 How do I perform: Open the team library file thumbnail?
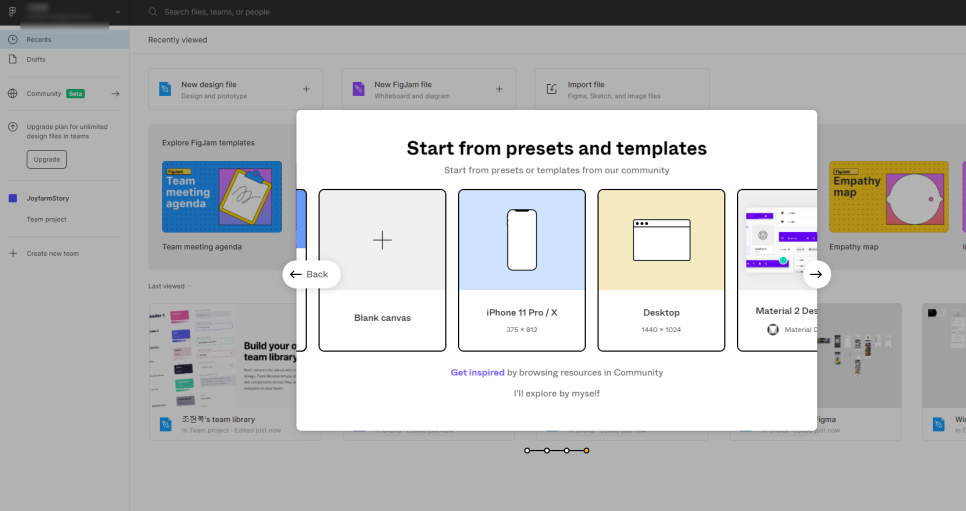(223, 356)
